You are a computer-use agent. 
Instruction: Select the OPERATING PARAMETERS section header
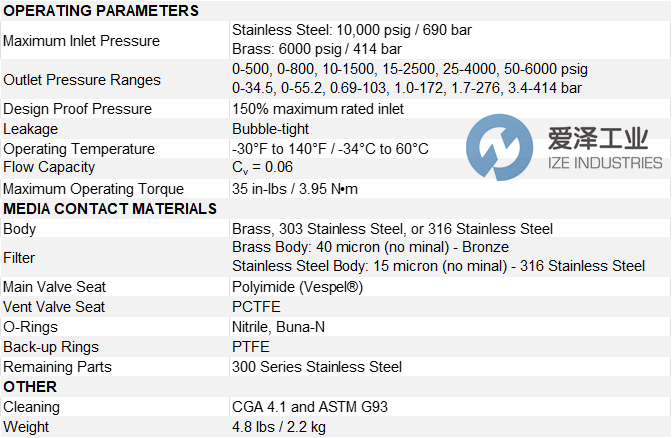(101, 11)
